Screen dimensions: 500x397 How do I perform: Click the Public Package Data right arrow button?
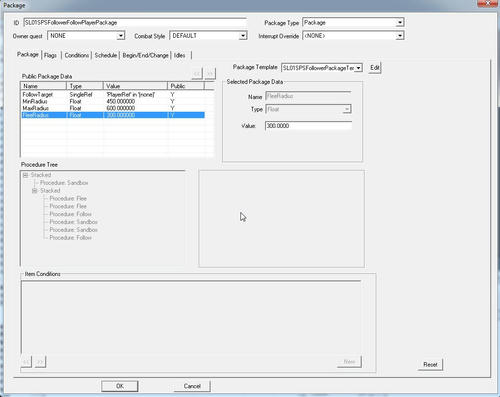coord(210,73)
